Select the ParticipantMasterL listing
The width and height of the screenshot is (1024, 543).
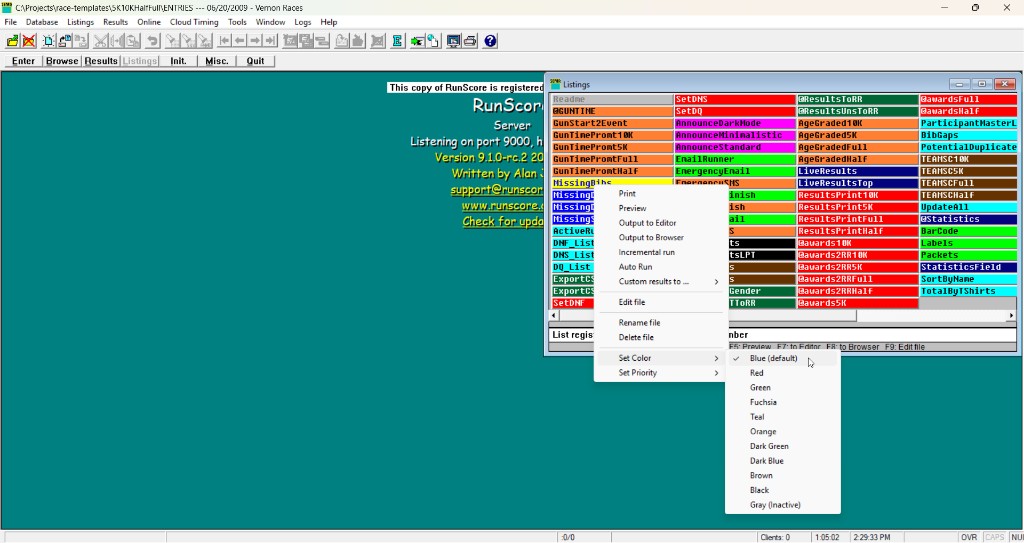pyautogui.click(x=968, y=123)
